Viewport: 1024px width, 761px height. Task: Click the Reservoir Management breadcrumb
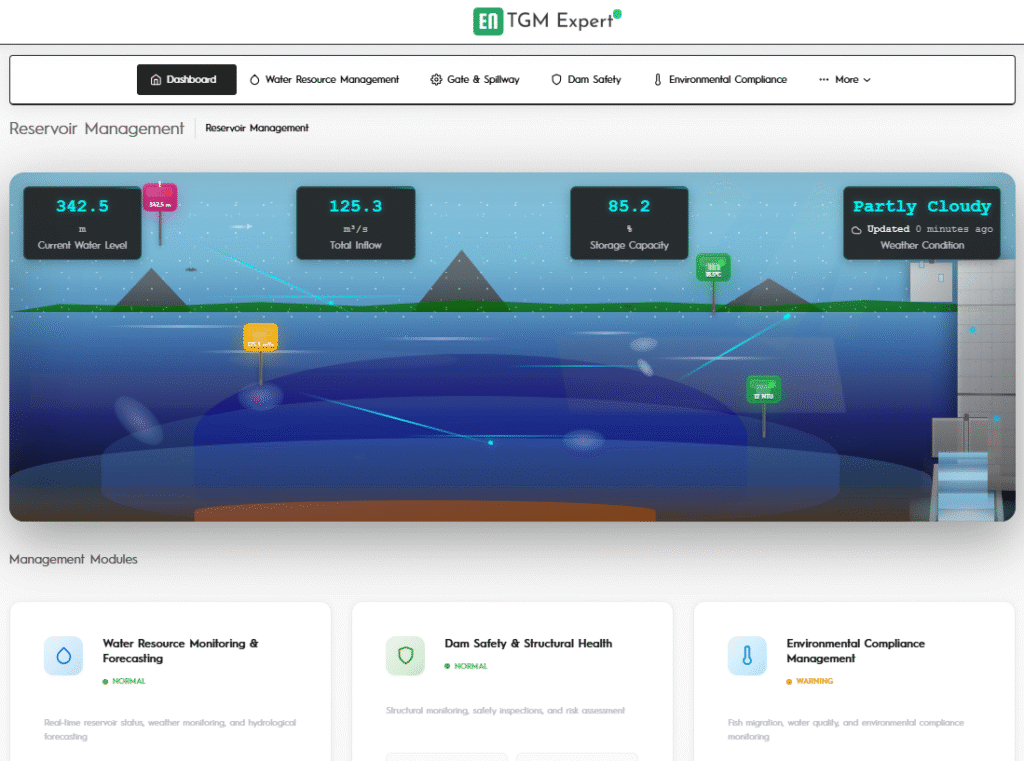257,128
